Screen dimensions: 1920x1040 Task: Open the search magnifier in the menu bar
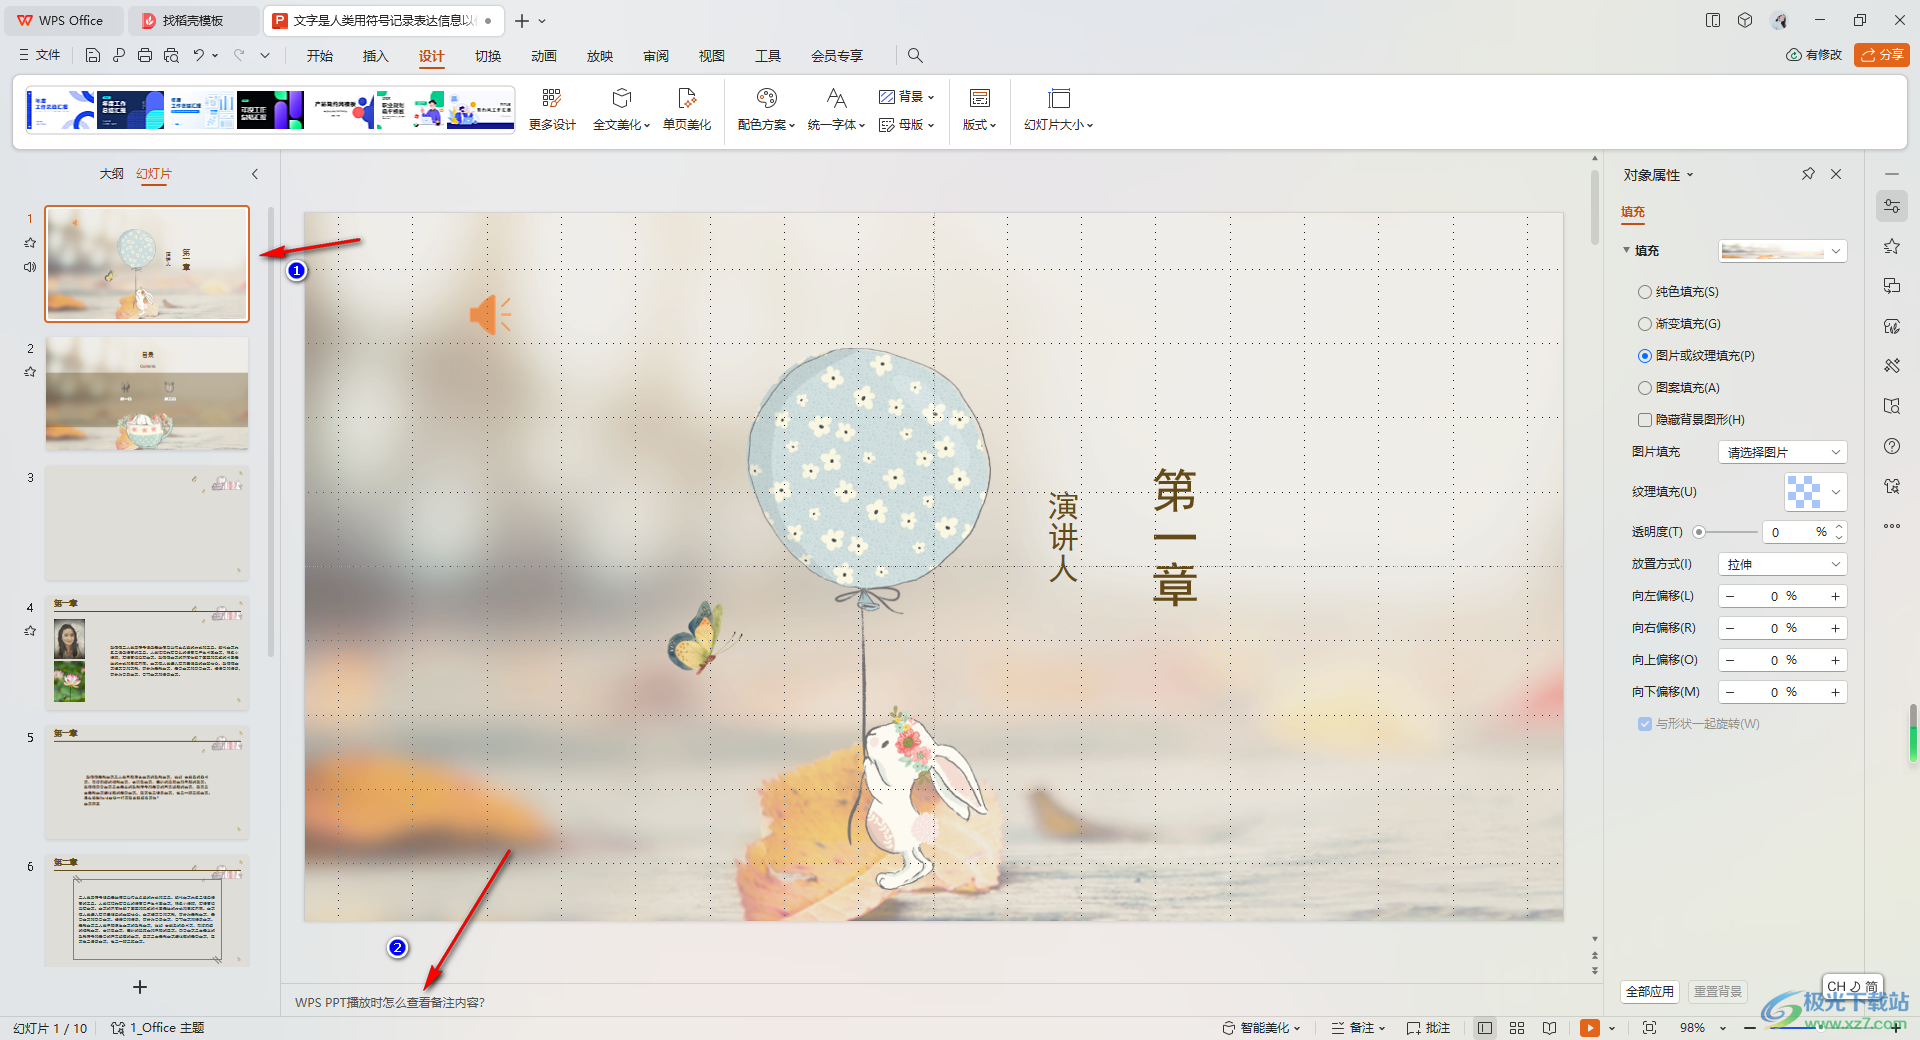915,55
